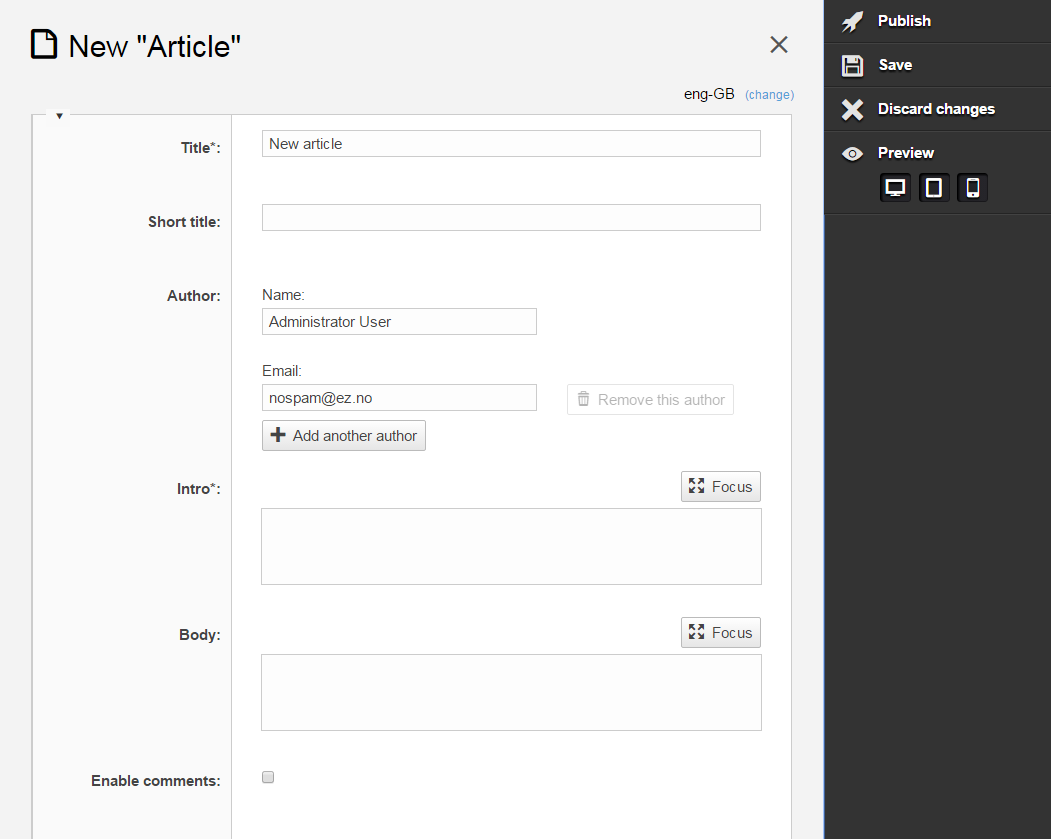This screenshot has height=839, width=1051.
Task: Click the Intro Focus button
Action: (x=721, y=487)
